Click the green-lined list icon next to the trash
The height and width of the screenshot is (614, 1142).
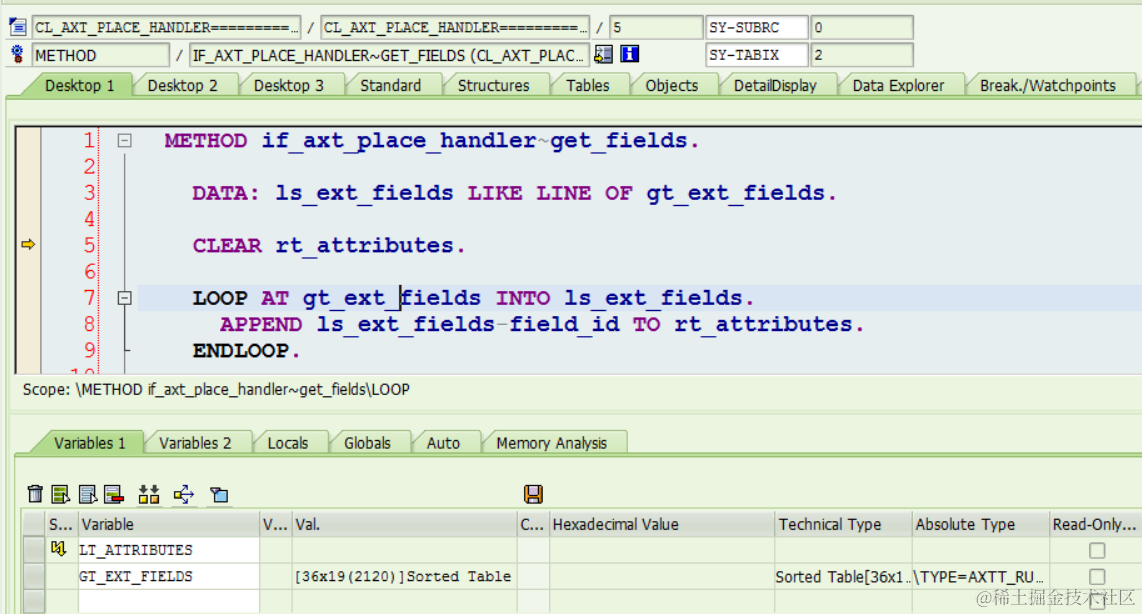(x=60, y=495)
